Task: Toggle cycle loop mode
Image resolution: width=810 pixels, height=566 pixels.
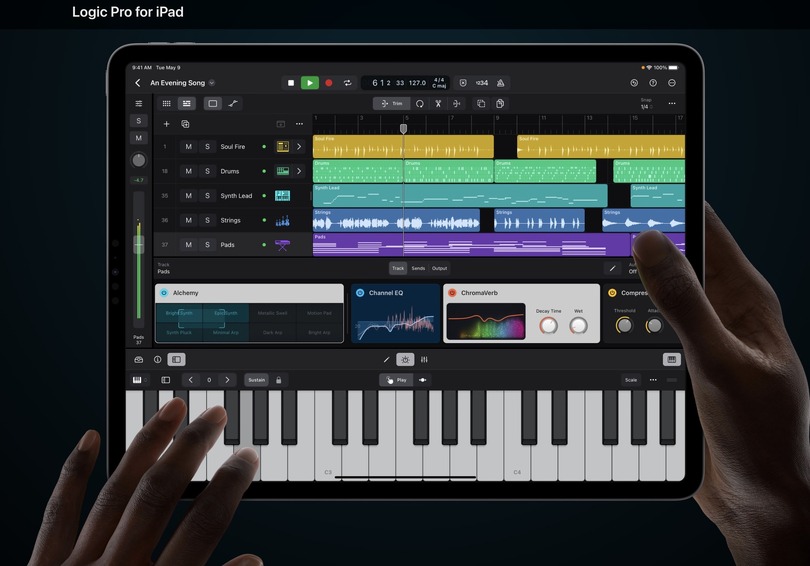Action: 348,83
